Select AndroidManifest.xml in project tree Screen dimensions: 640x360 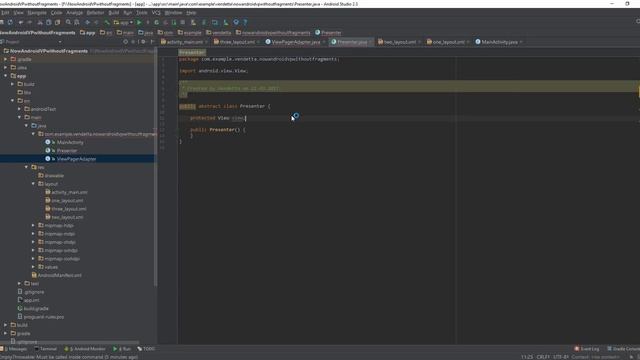click(59, 275)
